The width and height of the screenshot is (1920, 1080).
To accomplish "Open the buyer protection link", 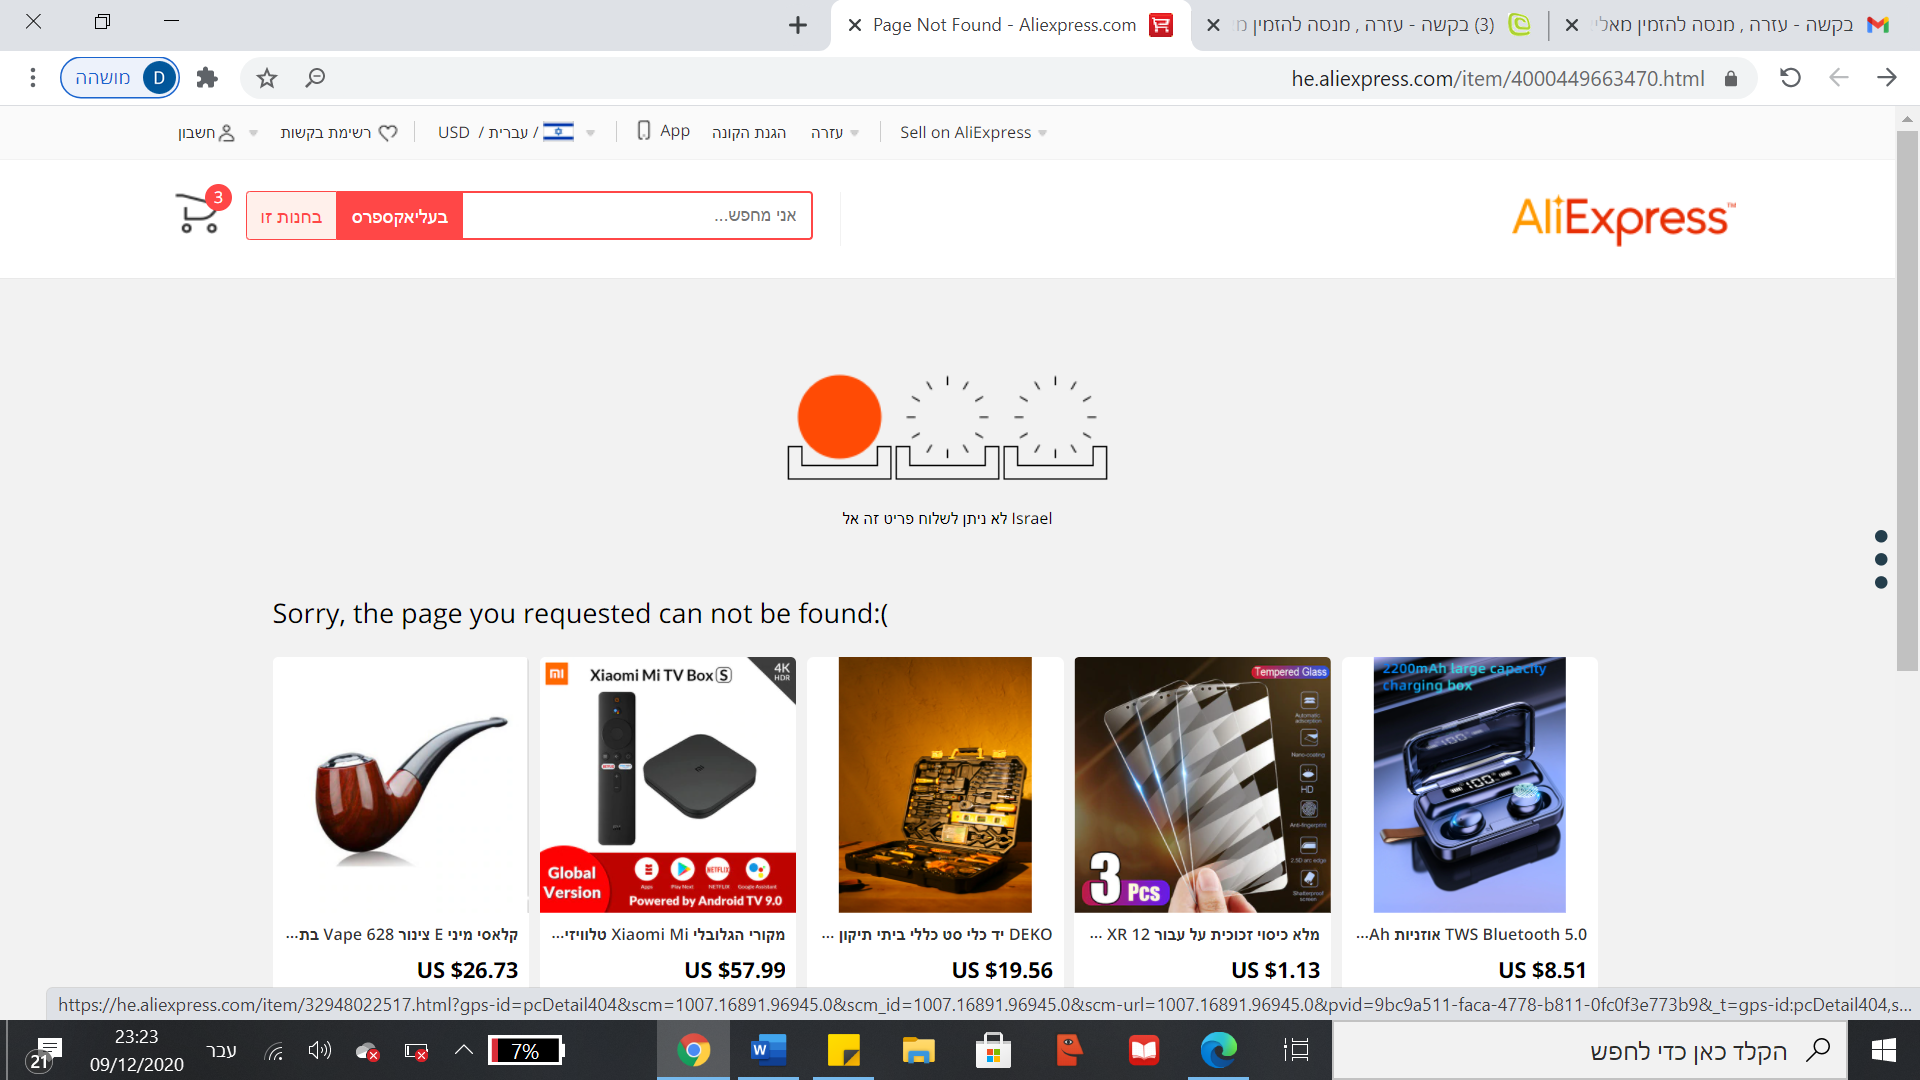I will point(749,133).
